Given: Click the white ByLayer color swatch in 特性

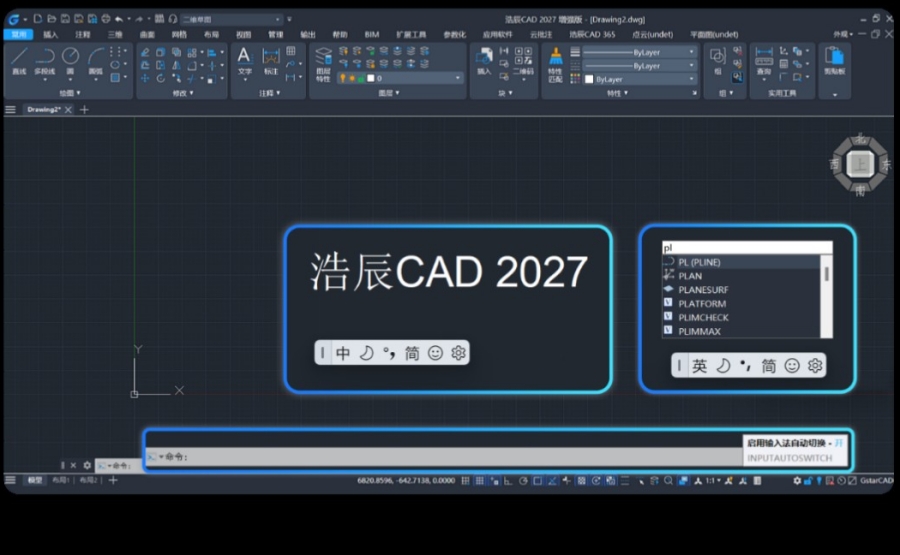Looking at the screenshot, I should click(x=589, y=79).
